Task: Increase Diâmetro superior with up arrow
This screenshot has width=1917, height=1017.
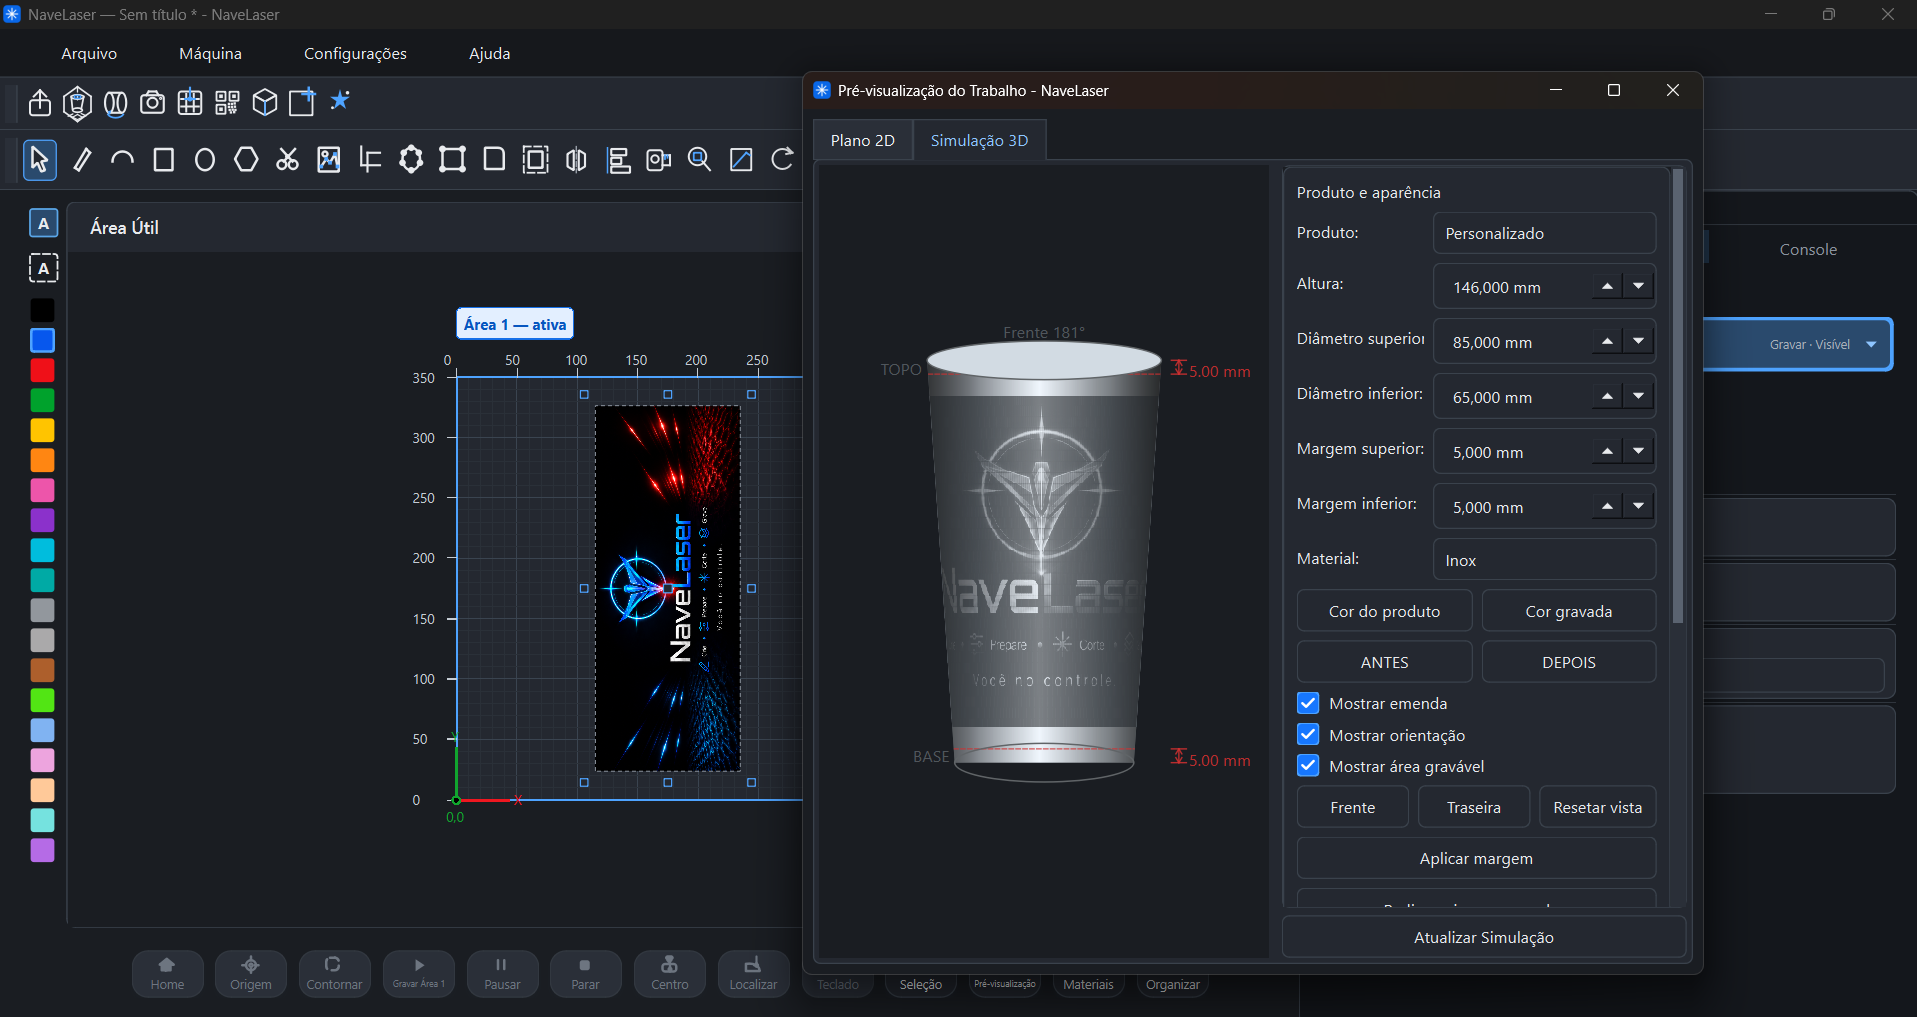Action: pos(1607,342)
